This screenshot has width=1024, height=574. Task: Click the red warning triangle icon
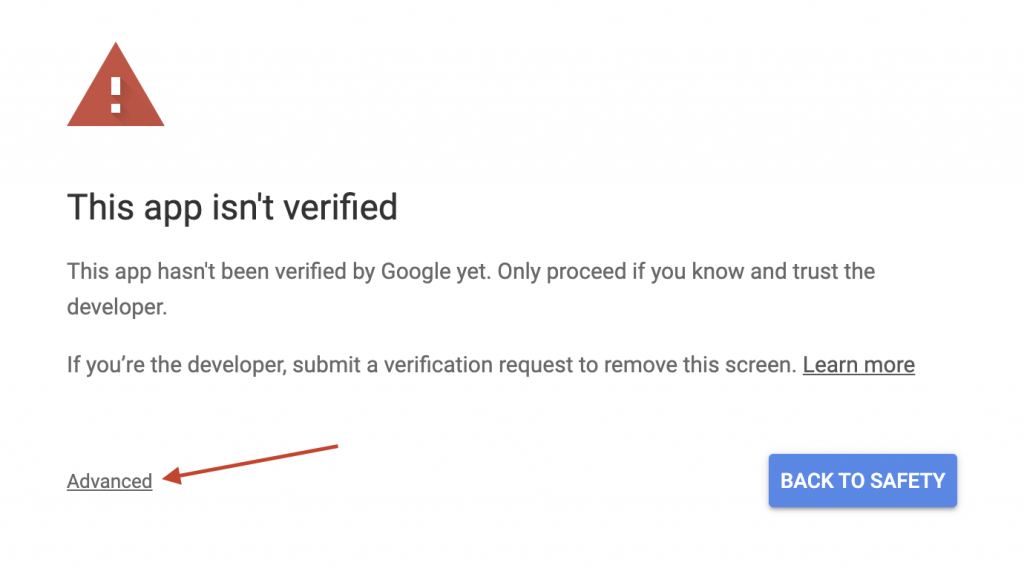(x=116, y=86)
